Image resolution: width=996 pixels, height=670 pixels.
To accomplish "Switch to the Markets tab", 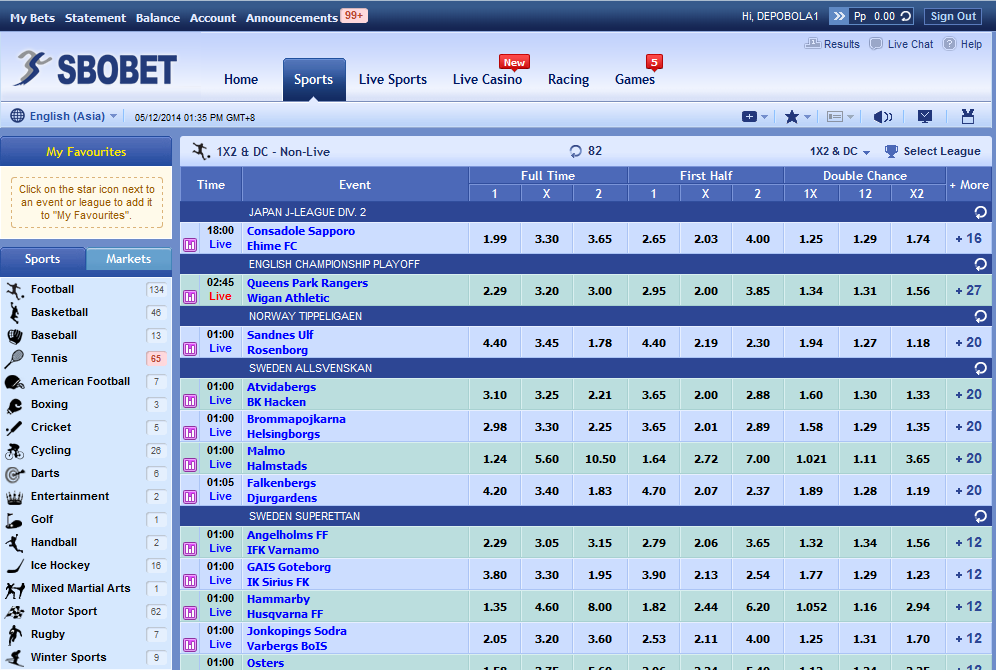I will 128,258.
